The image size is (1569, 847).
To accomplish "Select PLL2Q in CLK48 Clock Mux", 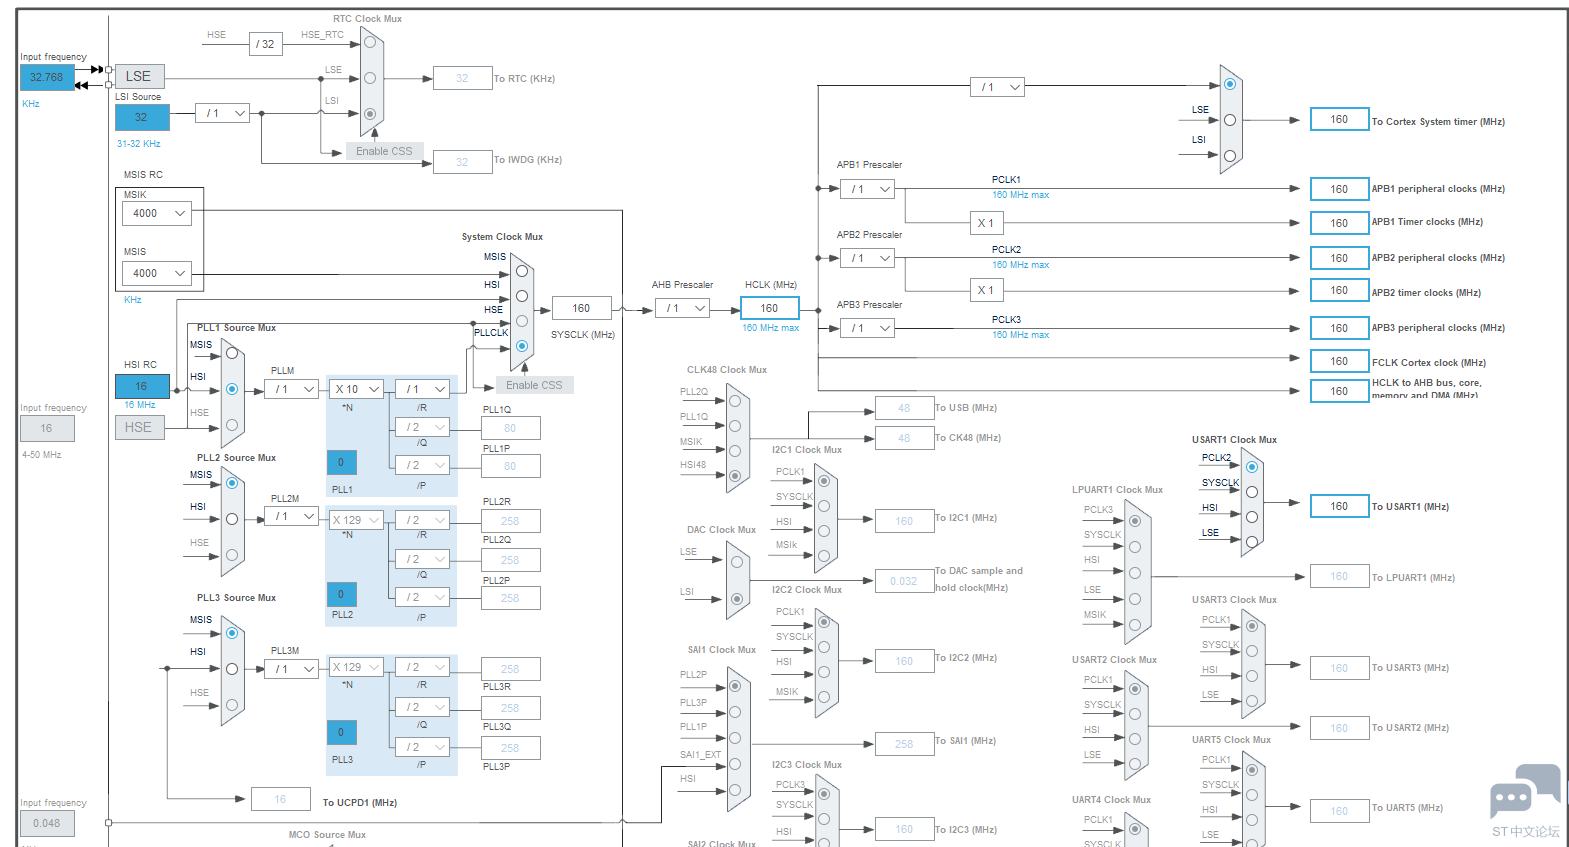I will click(735, 401).
